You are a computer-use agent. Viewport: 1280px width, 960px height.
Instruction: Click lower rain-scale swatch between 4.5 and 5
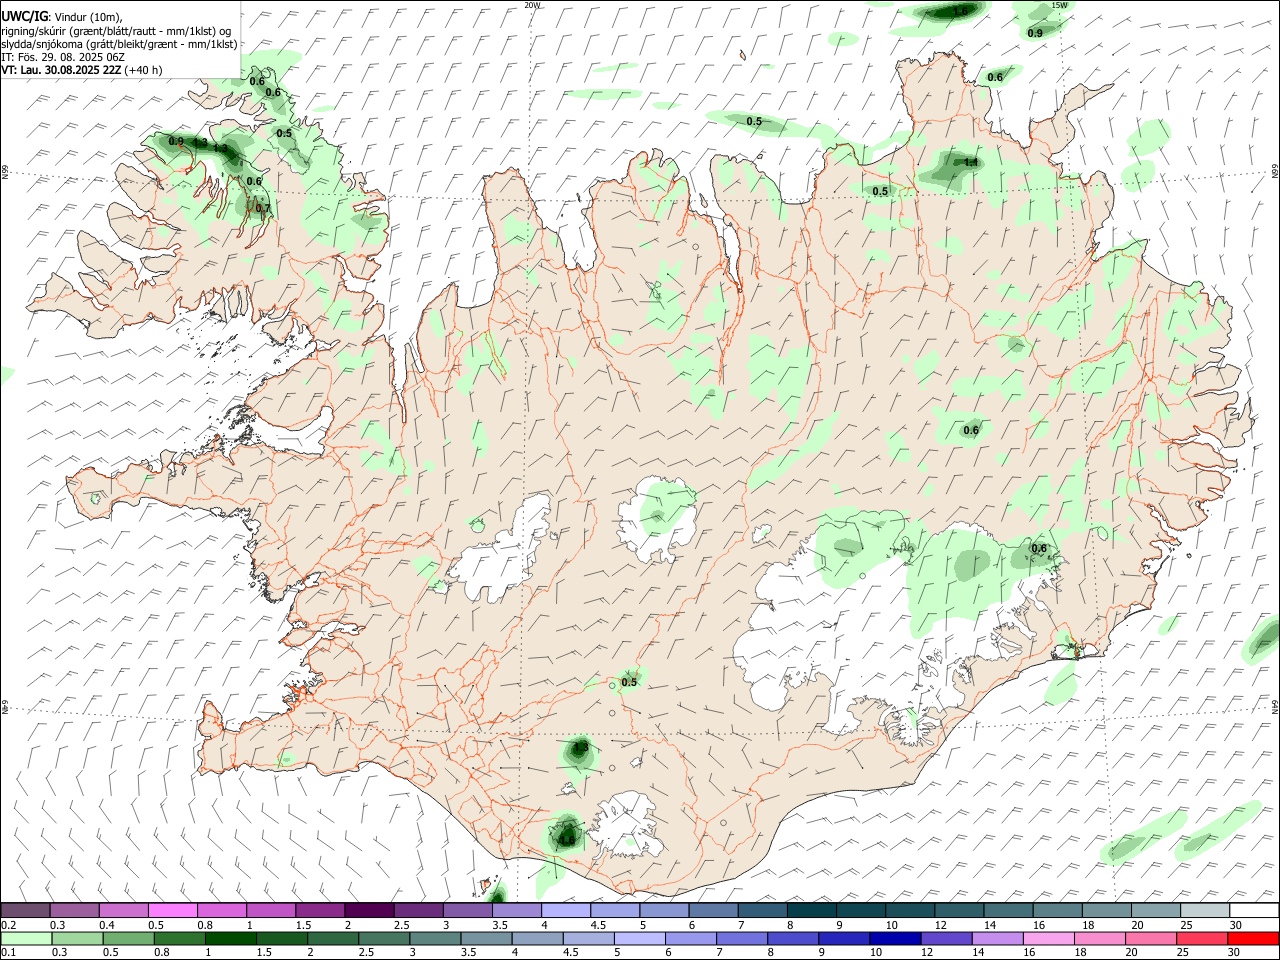click(589, 938)
